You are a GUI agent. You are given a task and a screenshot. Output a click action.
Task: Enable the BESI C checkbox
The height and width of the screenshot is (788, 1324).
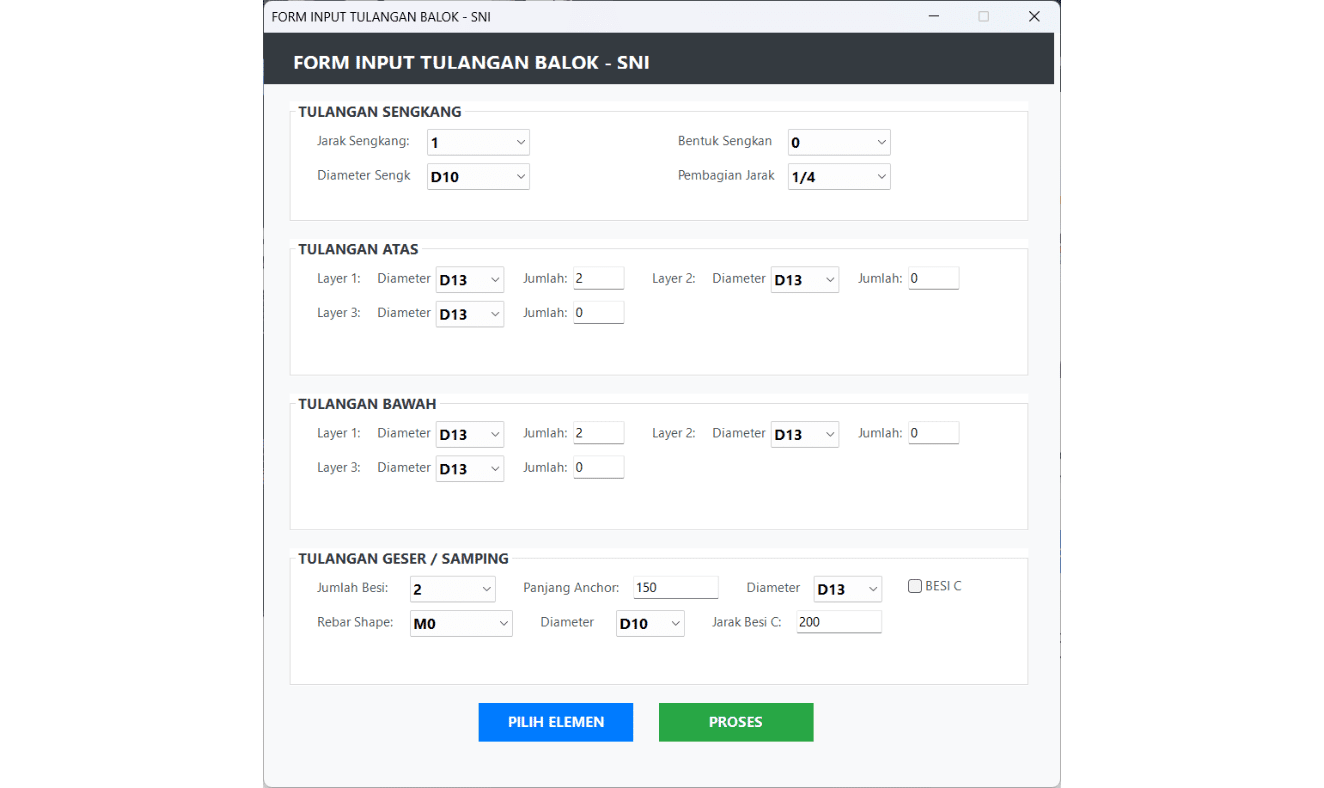(x=915, y=587)
